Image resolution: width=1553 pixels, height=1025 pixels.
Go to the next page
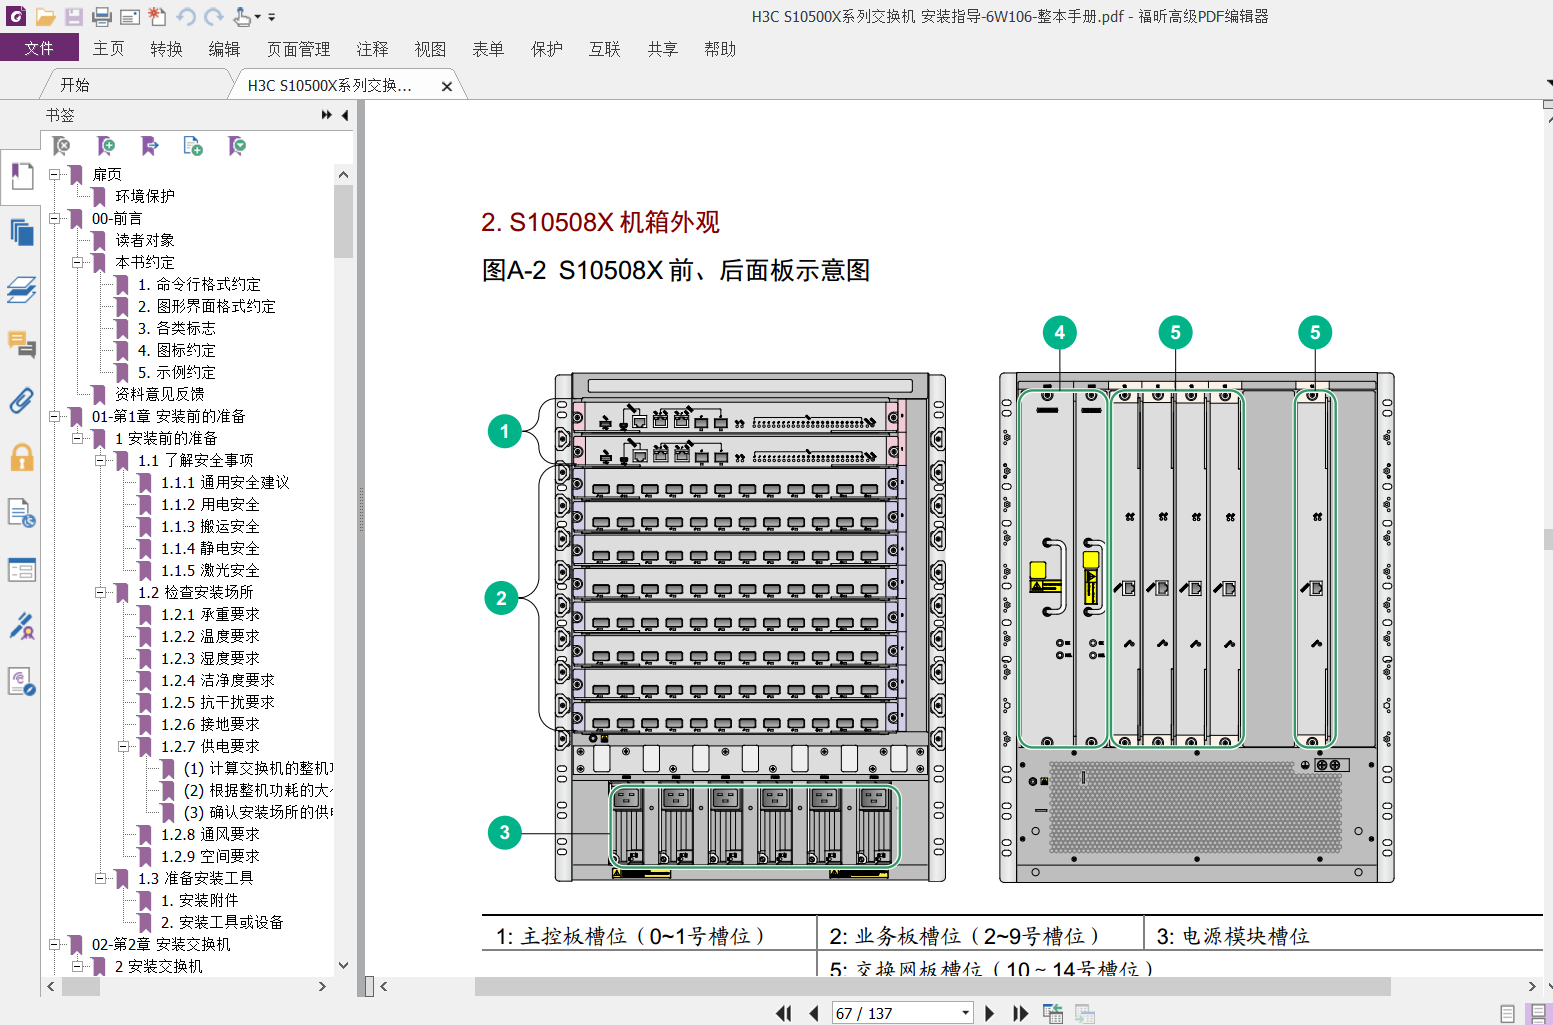[x=990, y=1013]
